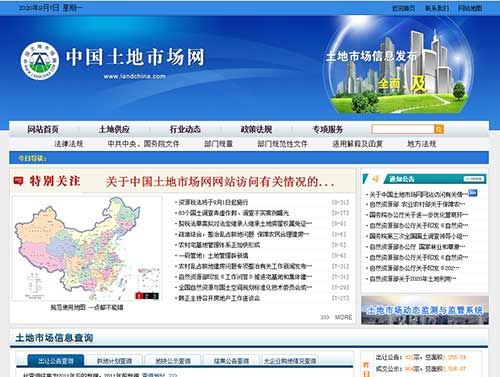Open notice 自然资源部关于2020年土地利用

tap(413, 279)
